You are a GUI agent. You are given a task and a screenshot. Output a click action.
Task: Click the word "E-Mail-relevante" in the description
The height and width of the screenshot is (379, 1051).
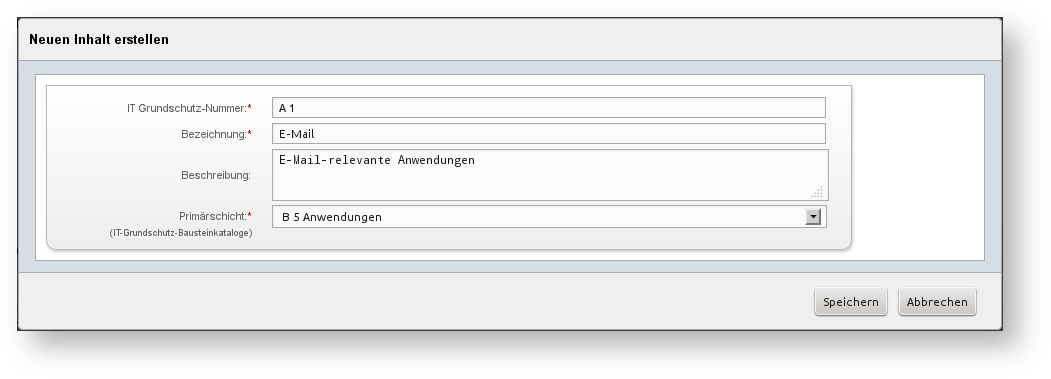point(335,160)
